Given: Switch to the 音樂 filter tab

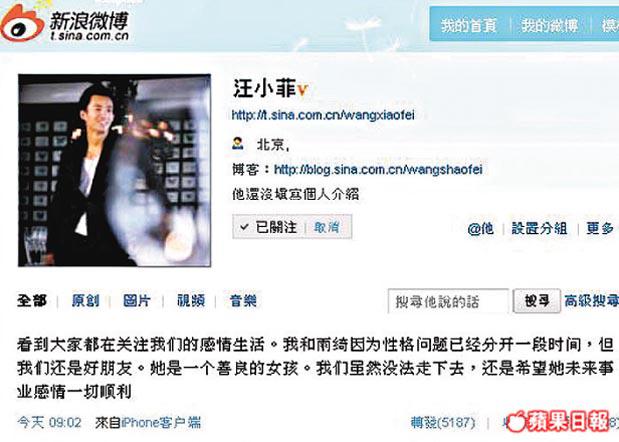Looking at the screenshot, I should (x=243, y=301).
